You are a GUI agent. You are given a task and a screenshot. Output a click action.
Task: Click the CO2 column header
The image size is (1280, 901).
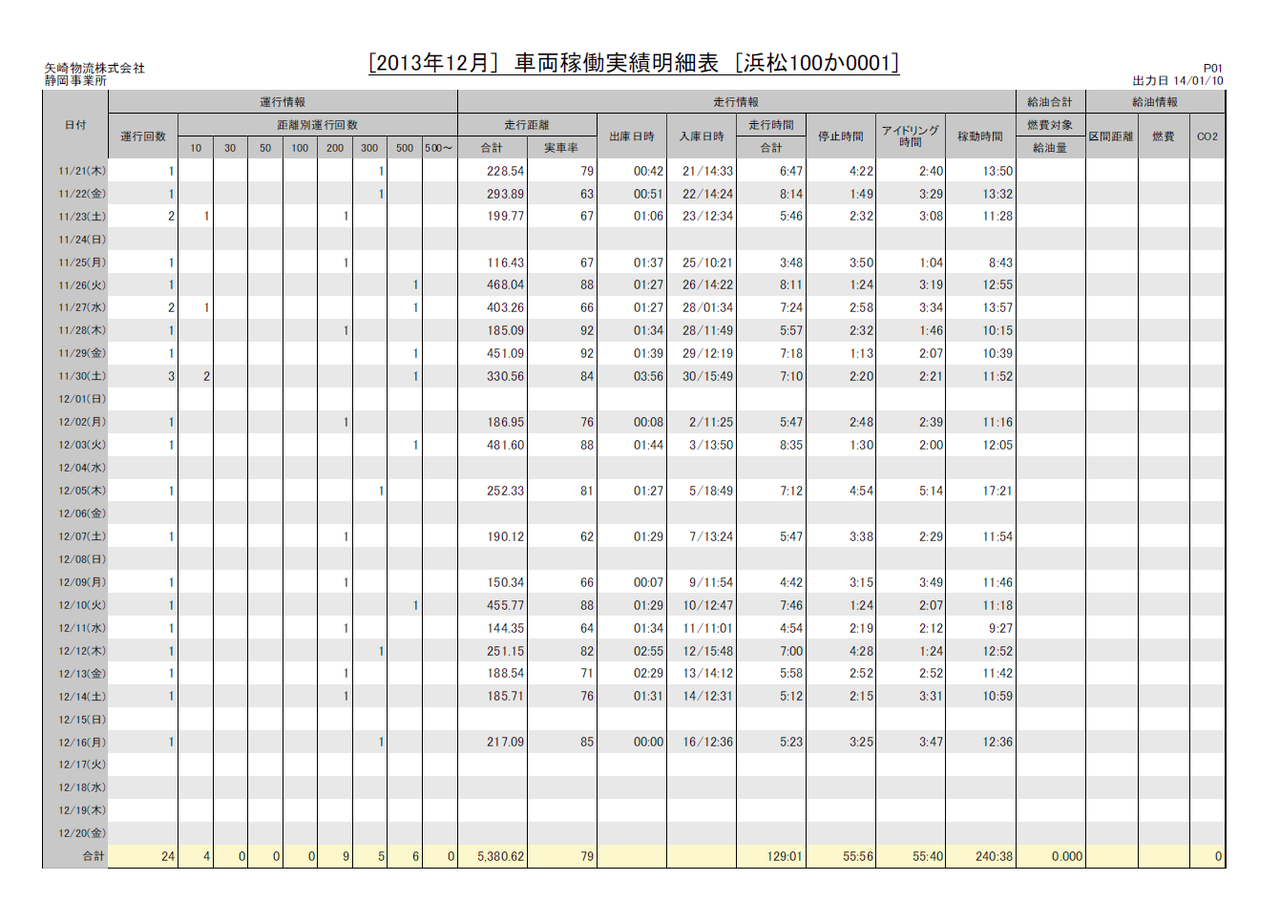1207,137
